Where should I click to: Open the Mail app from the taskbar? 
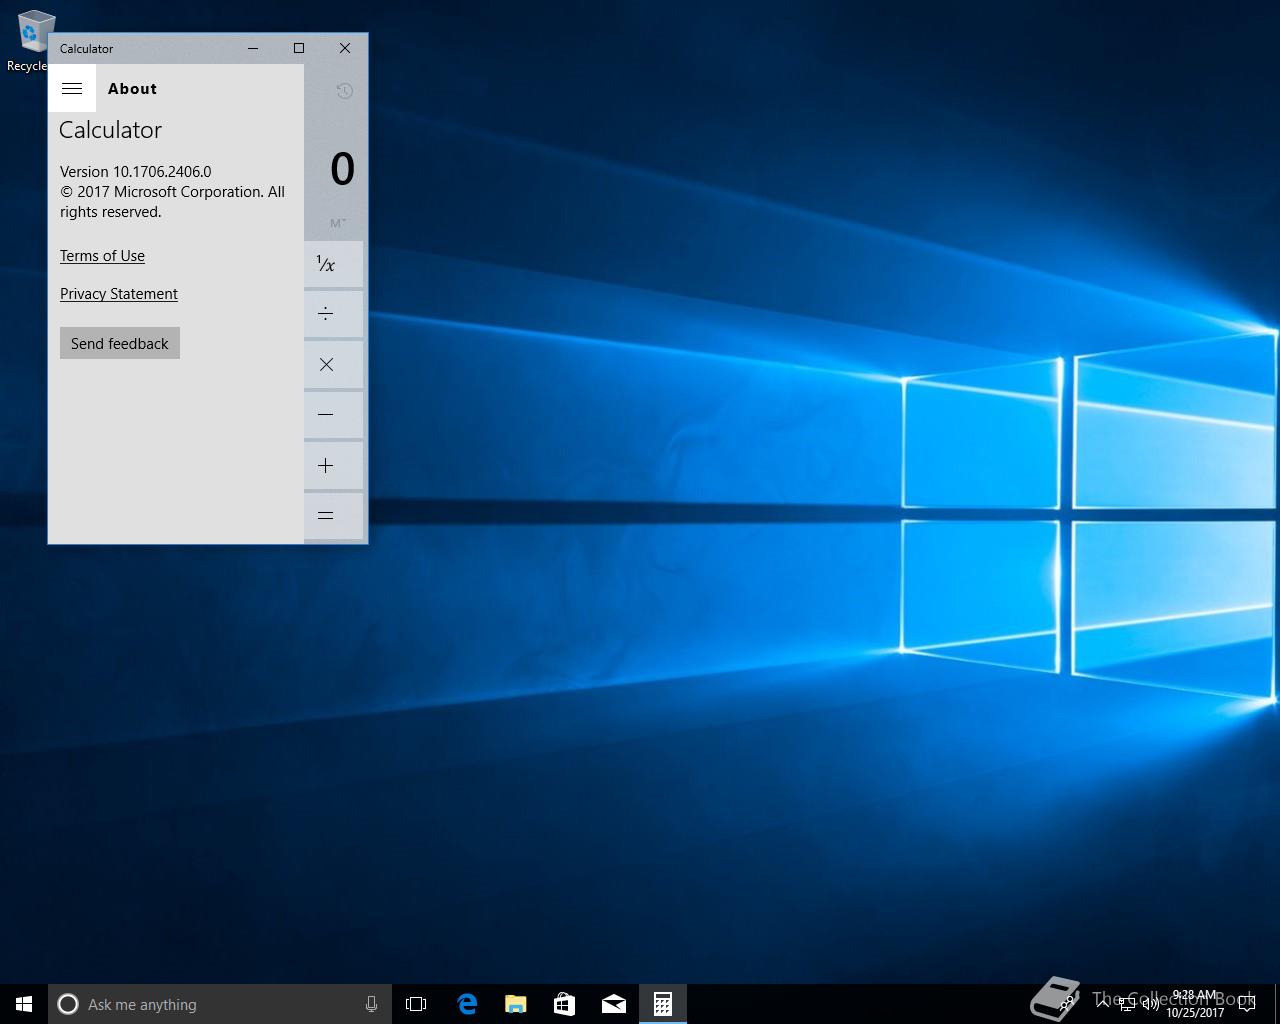pos(613,1004)
